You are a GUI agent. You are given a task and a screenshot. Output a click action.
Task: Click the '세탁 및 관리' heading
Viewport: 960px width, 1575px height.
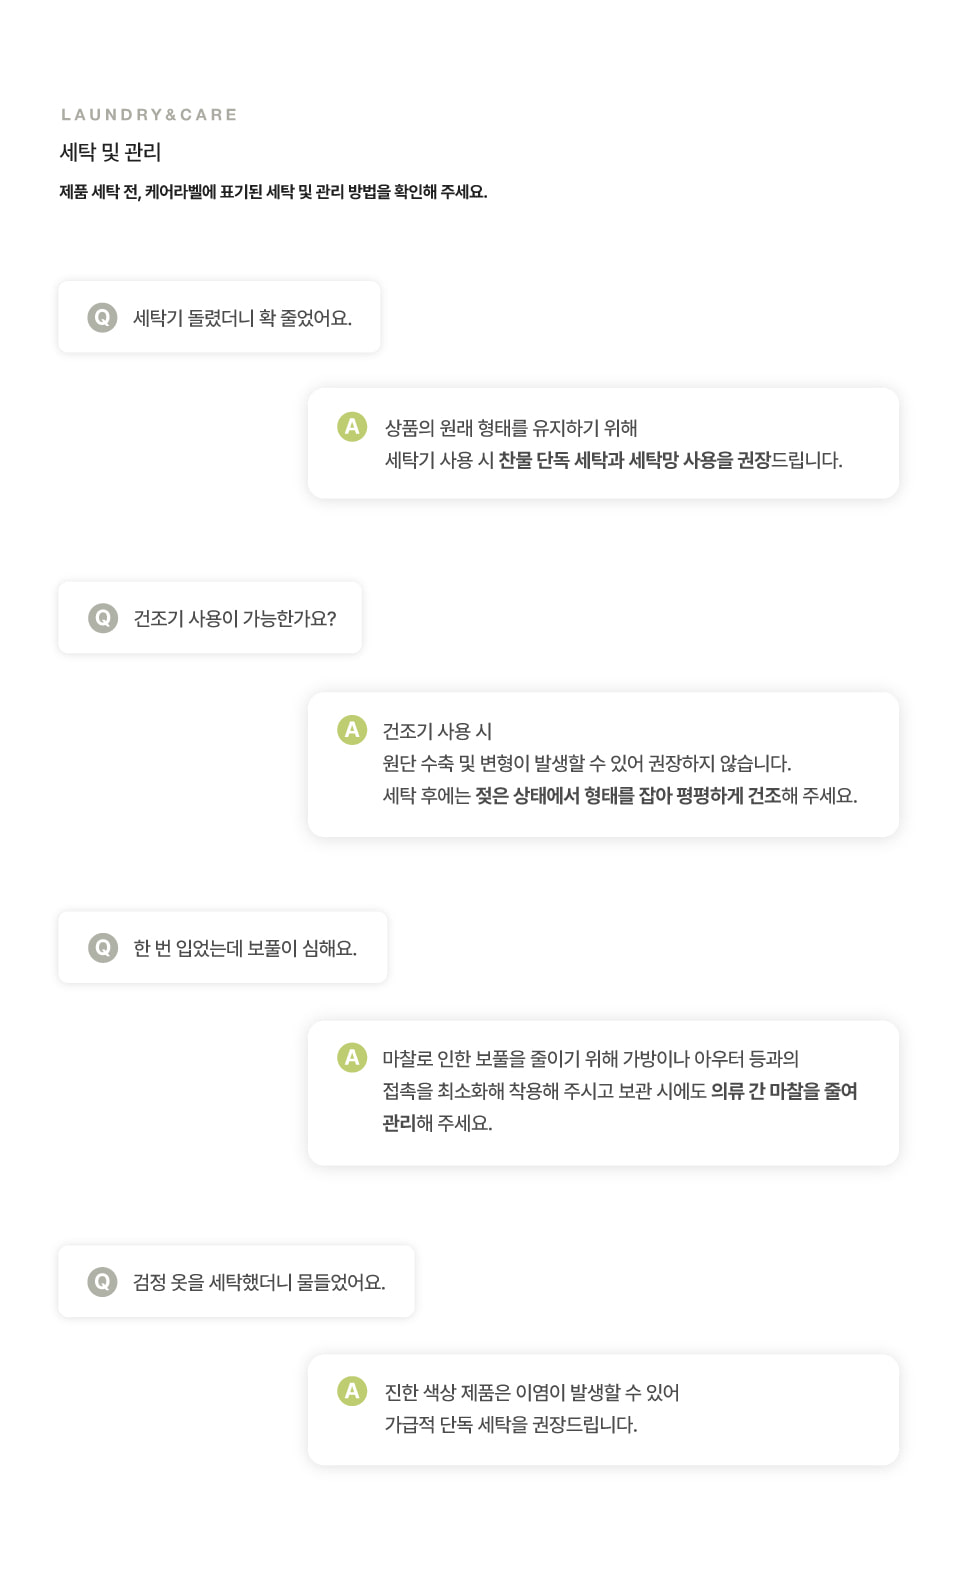pos(110,152)
